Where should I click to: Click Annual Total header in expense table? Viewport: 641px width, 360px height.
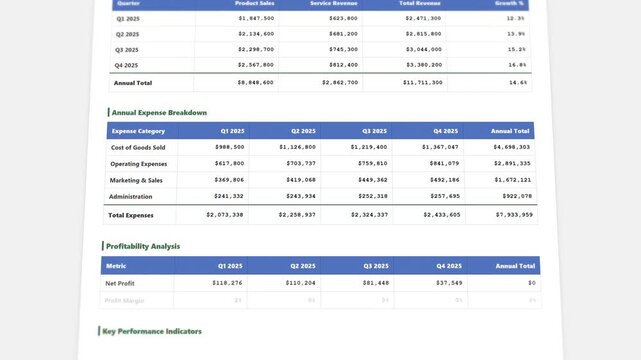(510, 131)
